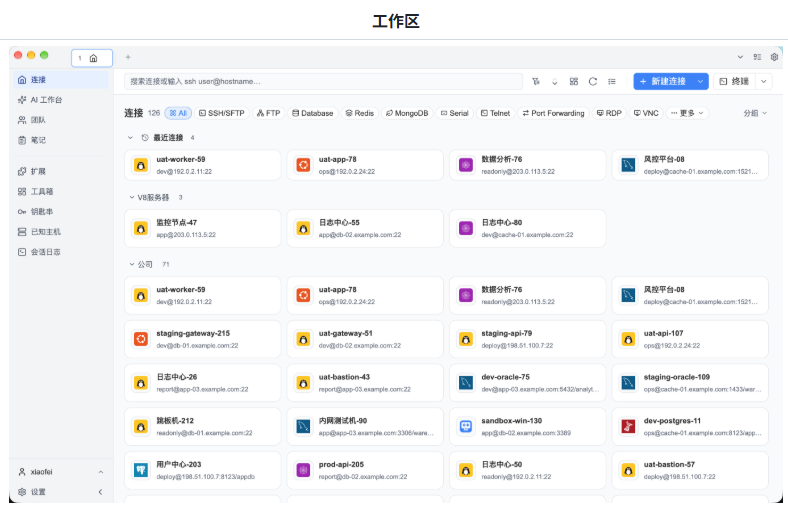Open the staging-api-79 connection card
The width and height of the screenshot is (788, 511).
[x=528, y=339]
